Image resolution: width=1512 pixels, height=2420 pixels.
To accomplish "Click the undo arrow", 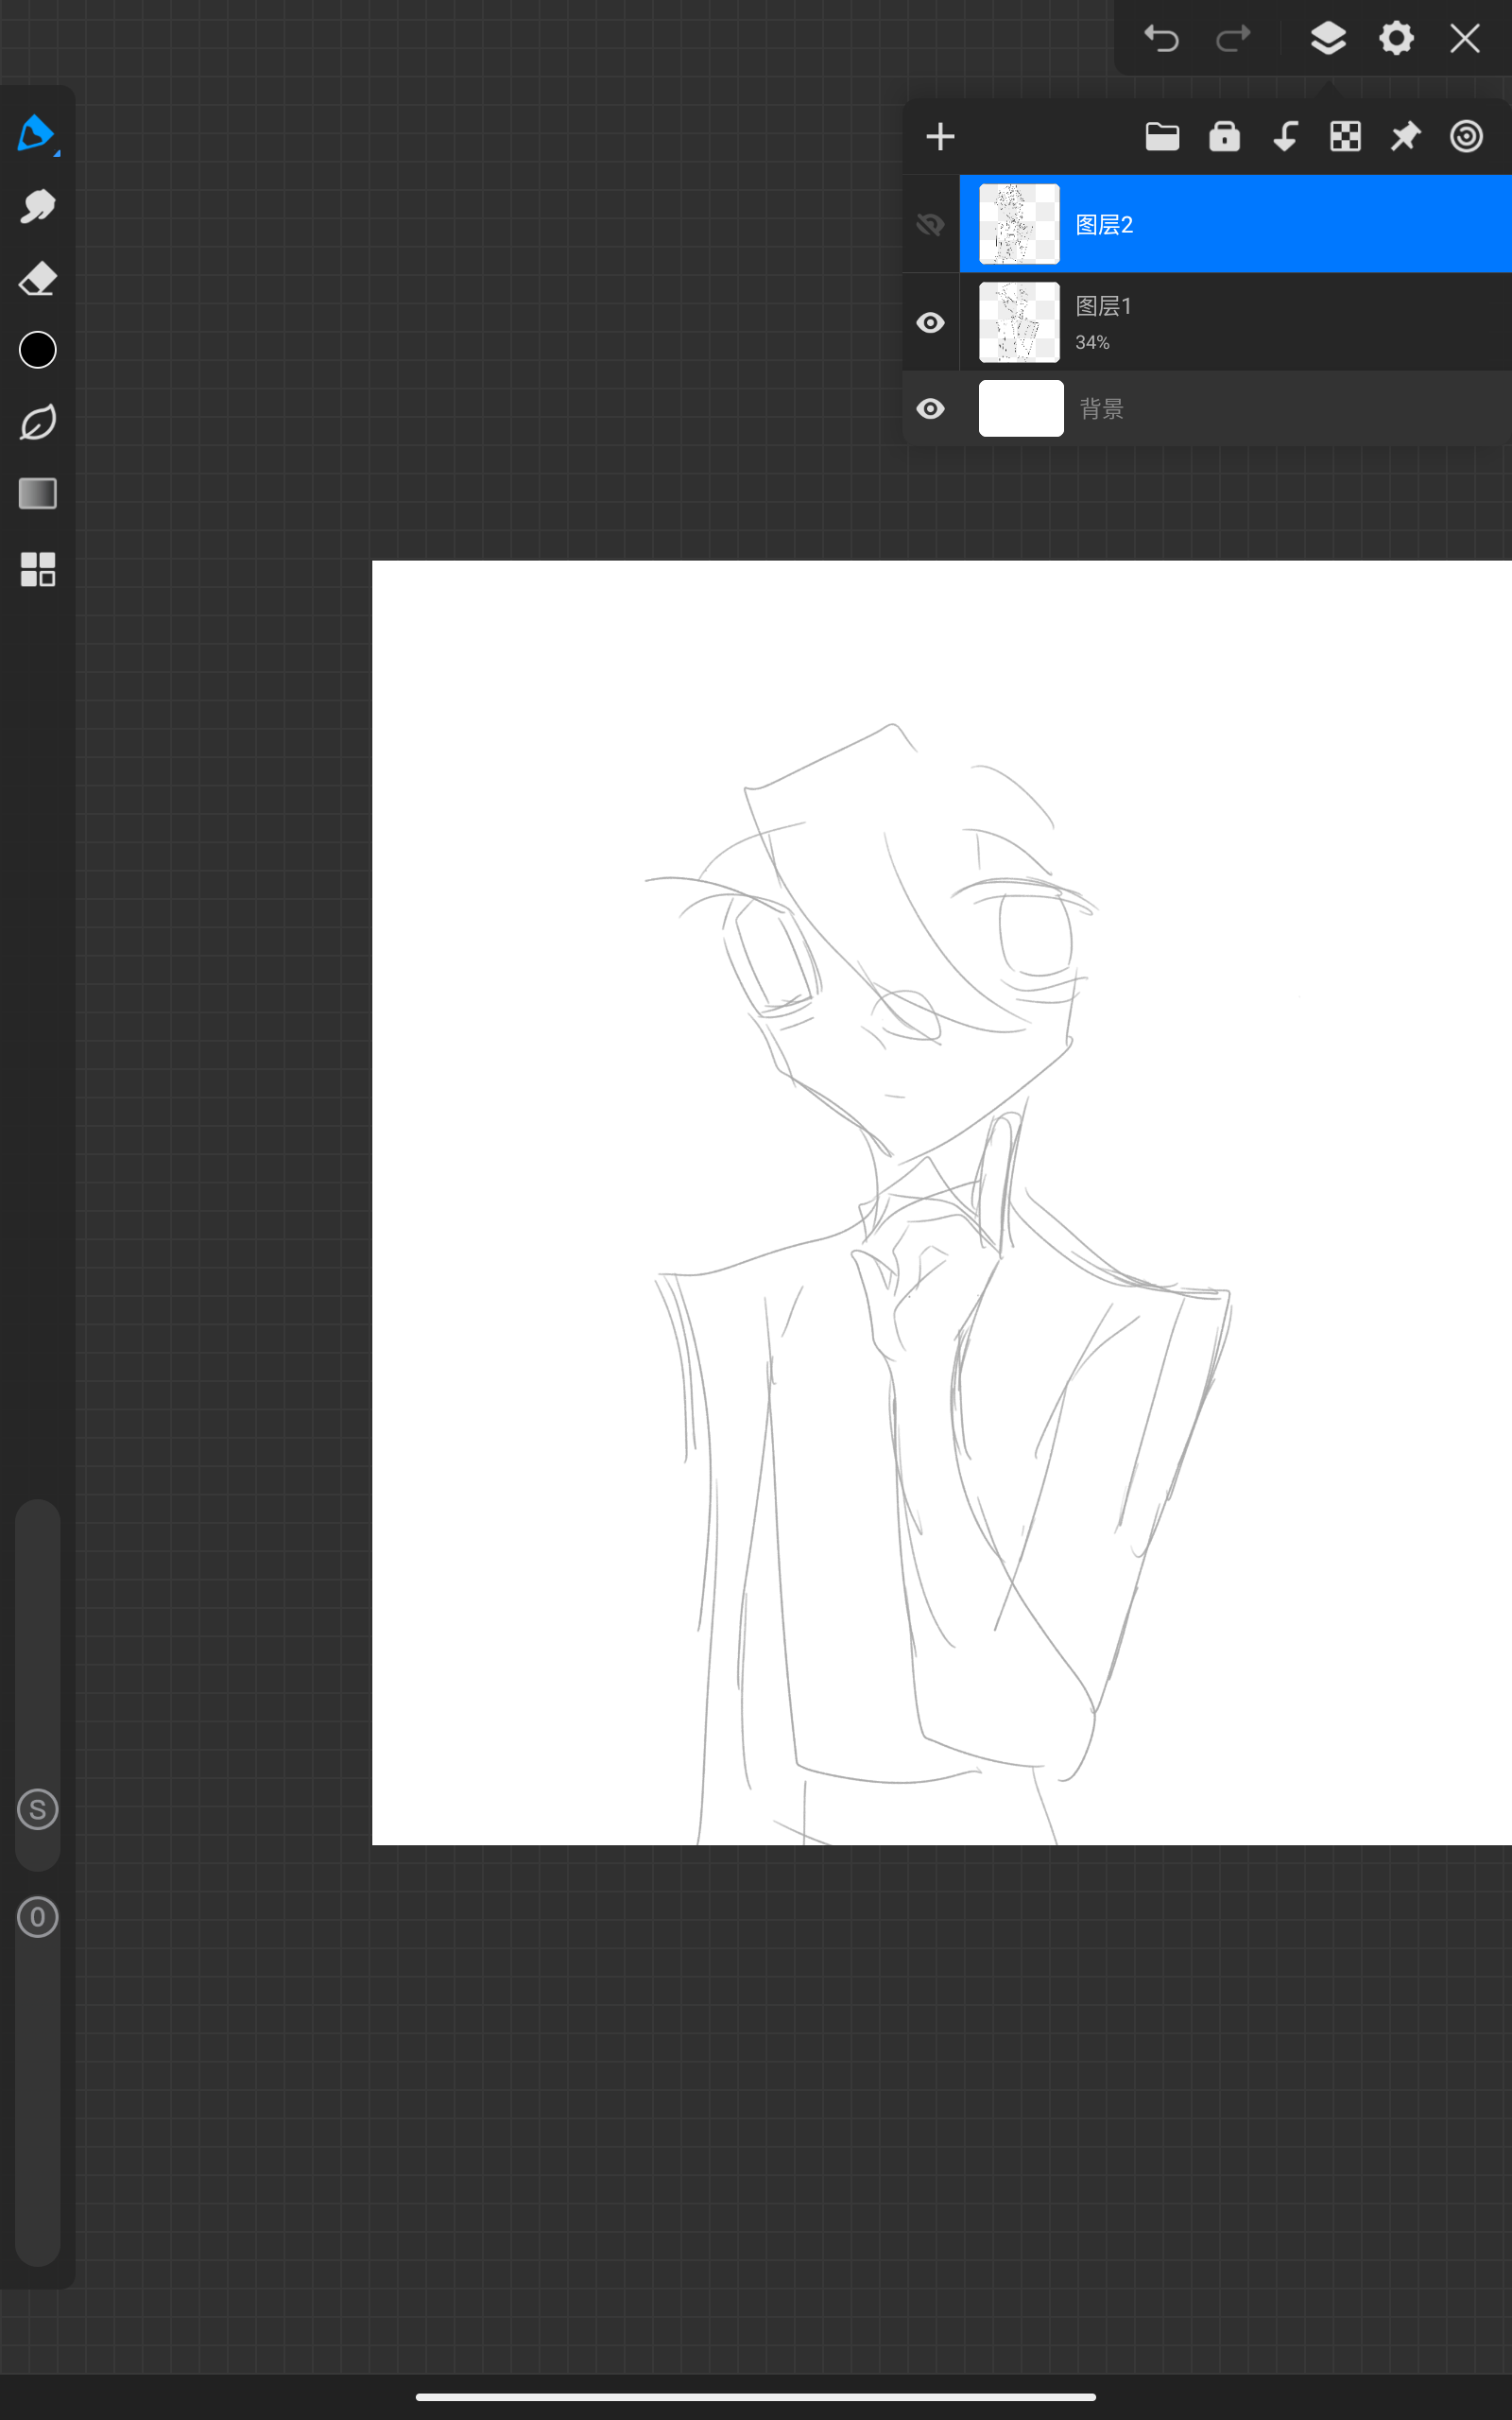I will [x=1161, y=39].
